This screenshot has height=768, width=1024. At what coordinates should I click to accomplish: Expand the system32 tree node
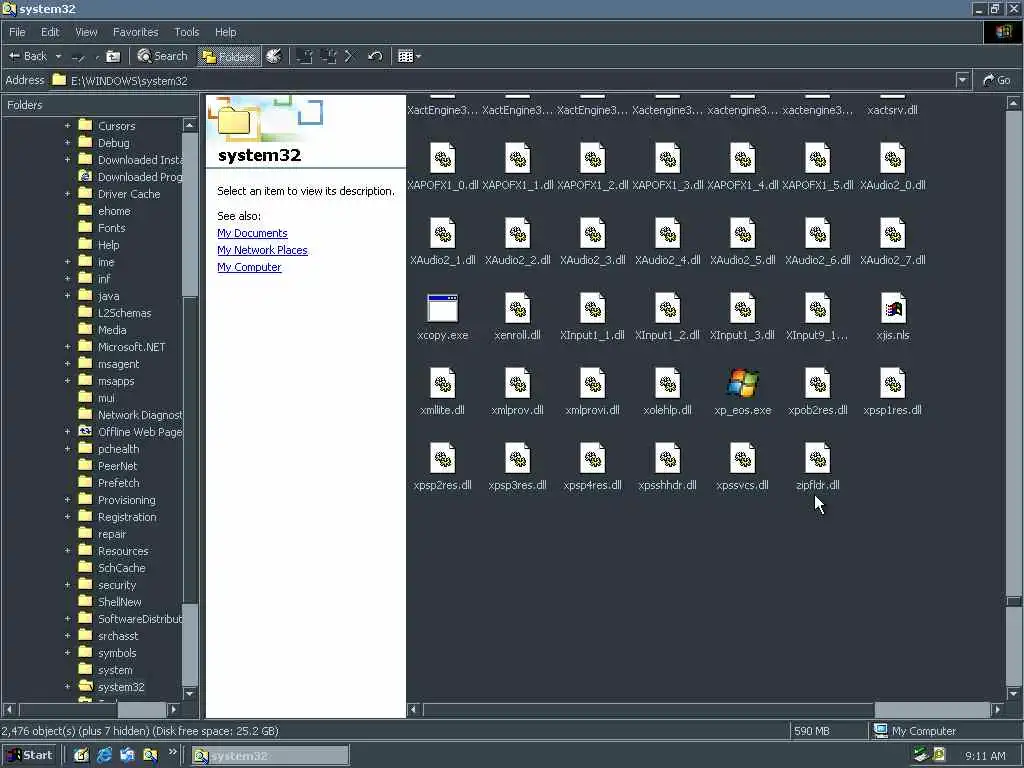coord(67,686)
